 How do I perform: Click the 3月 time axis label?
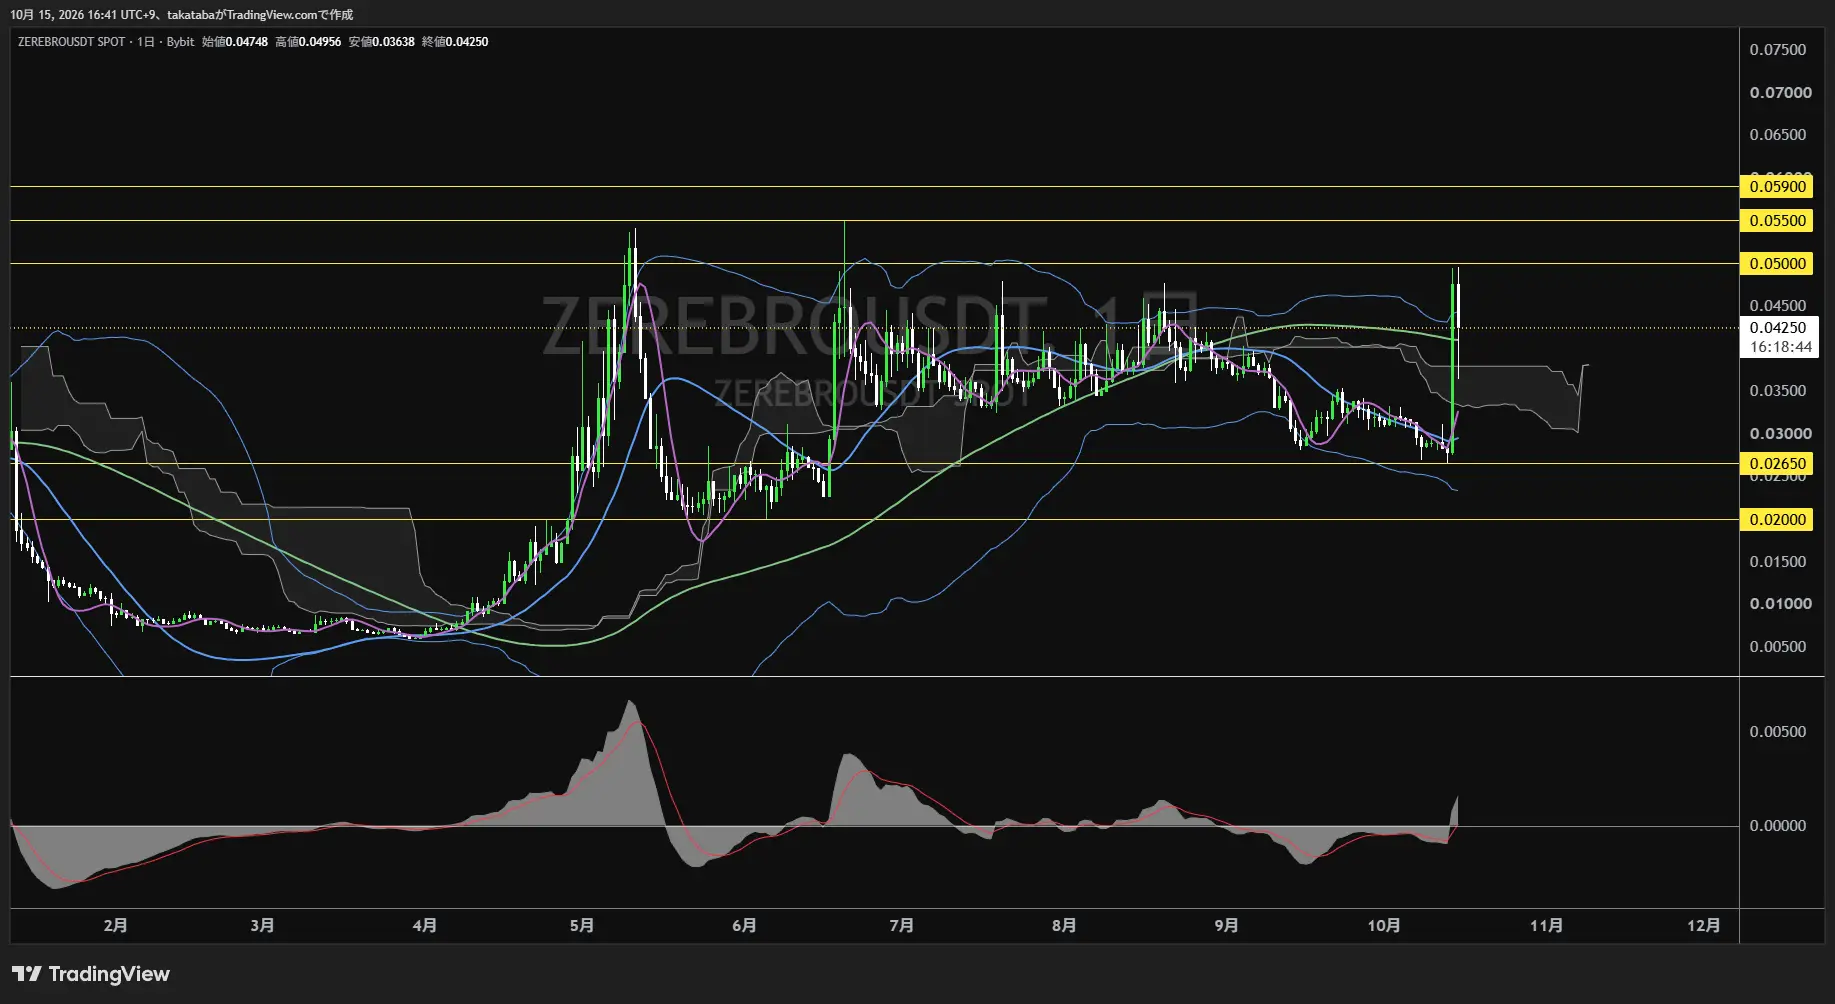tap(262, 926)
